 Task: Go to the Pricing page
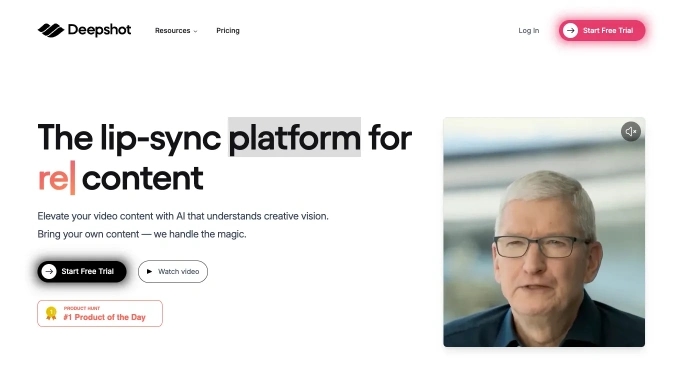click(228, 30)
